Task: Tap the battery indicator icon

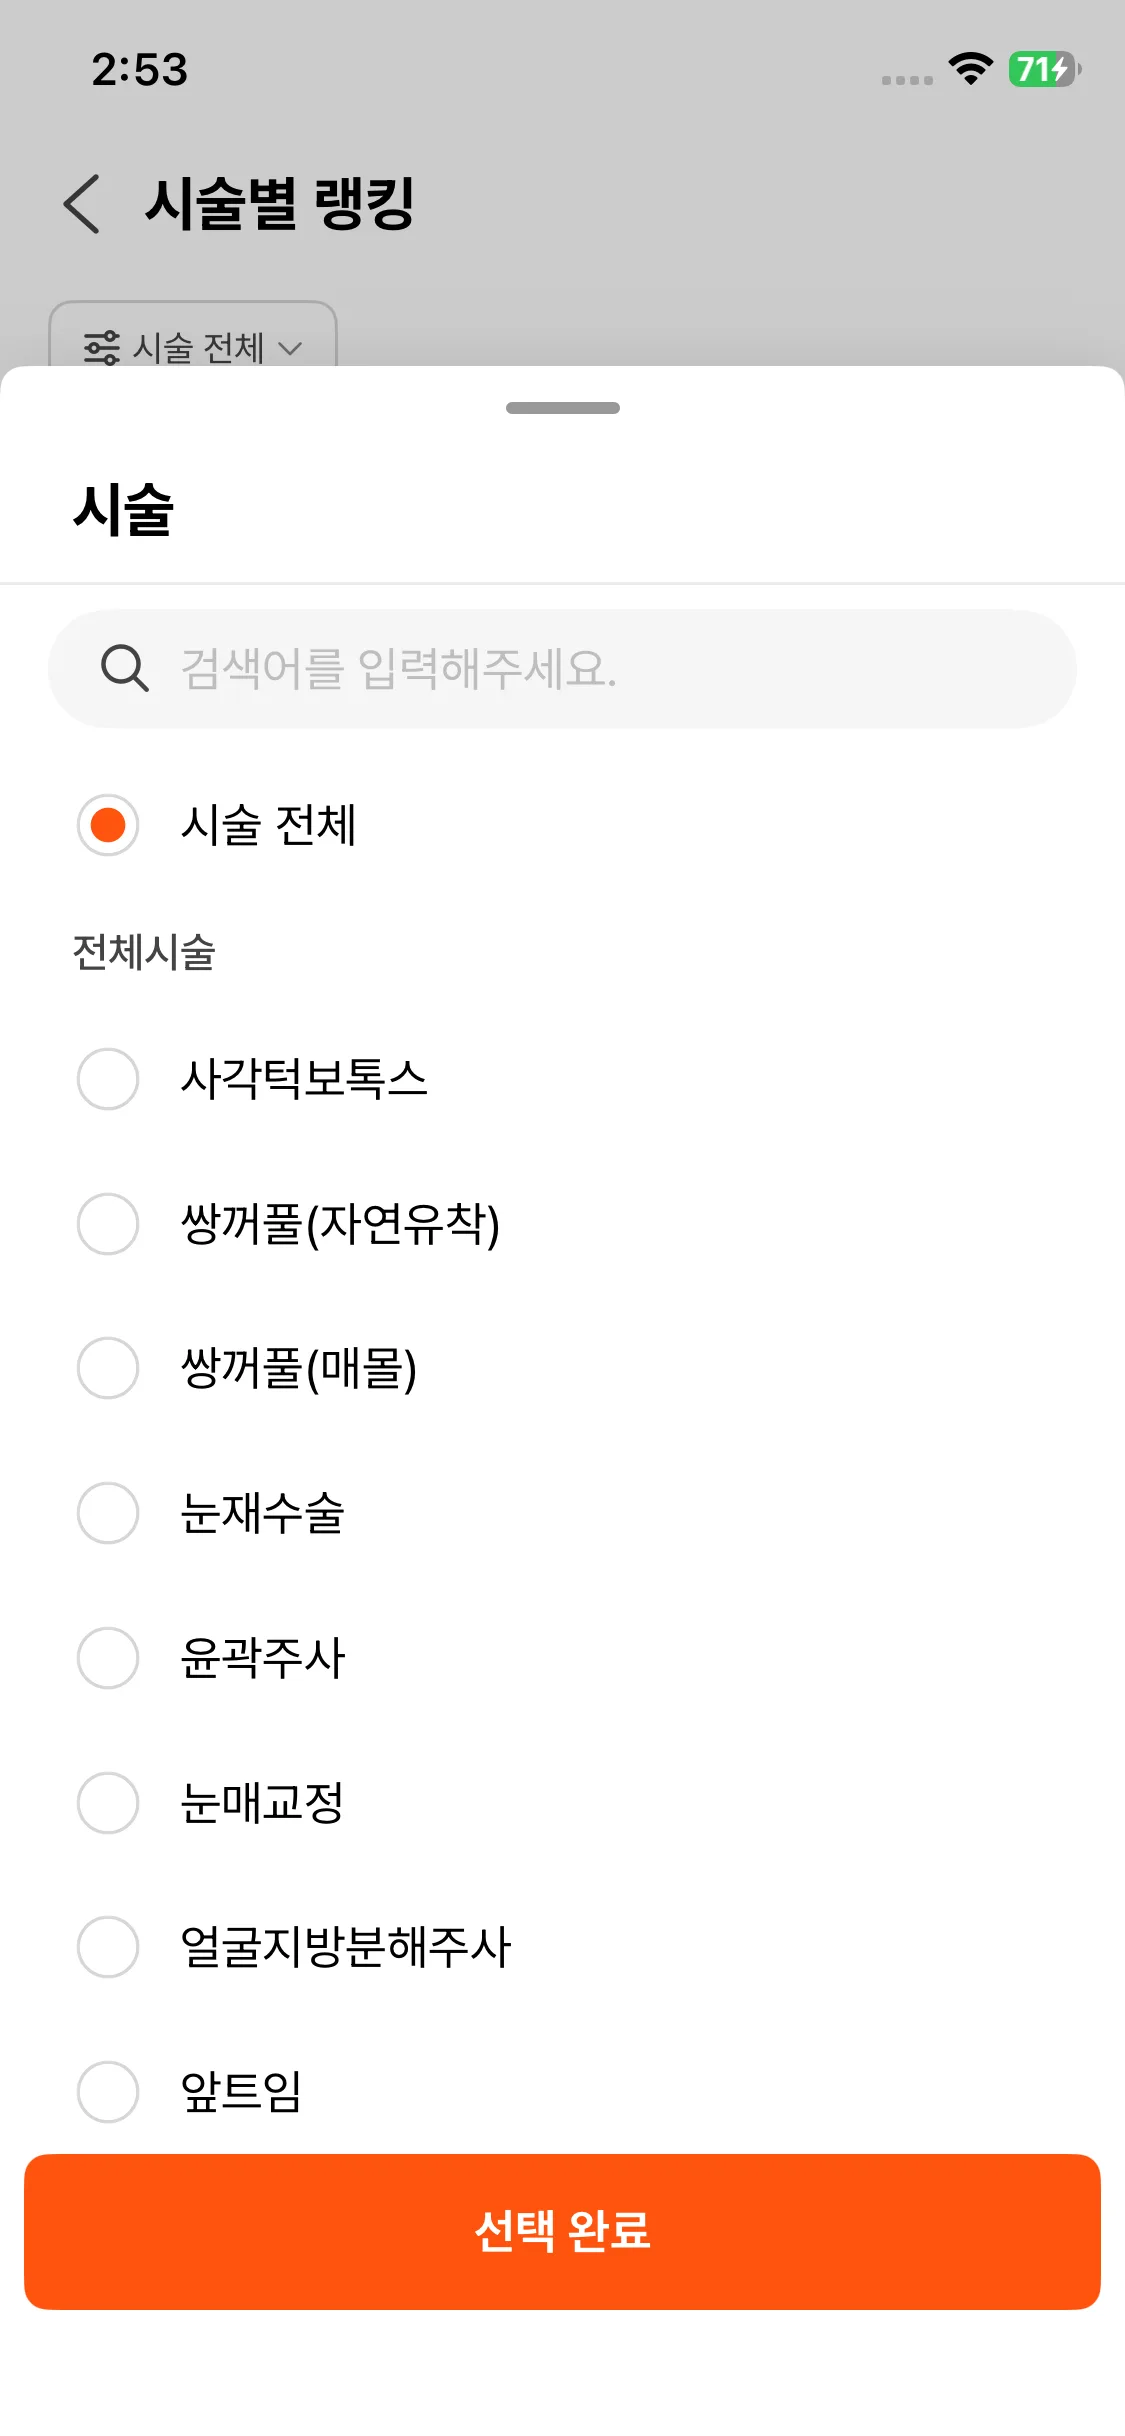Action: (1043, 69)
